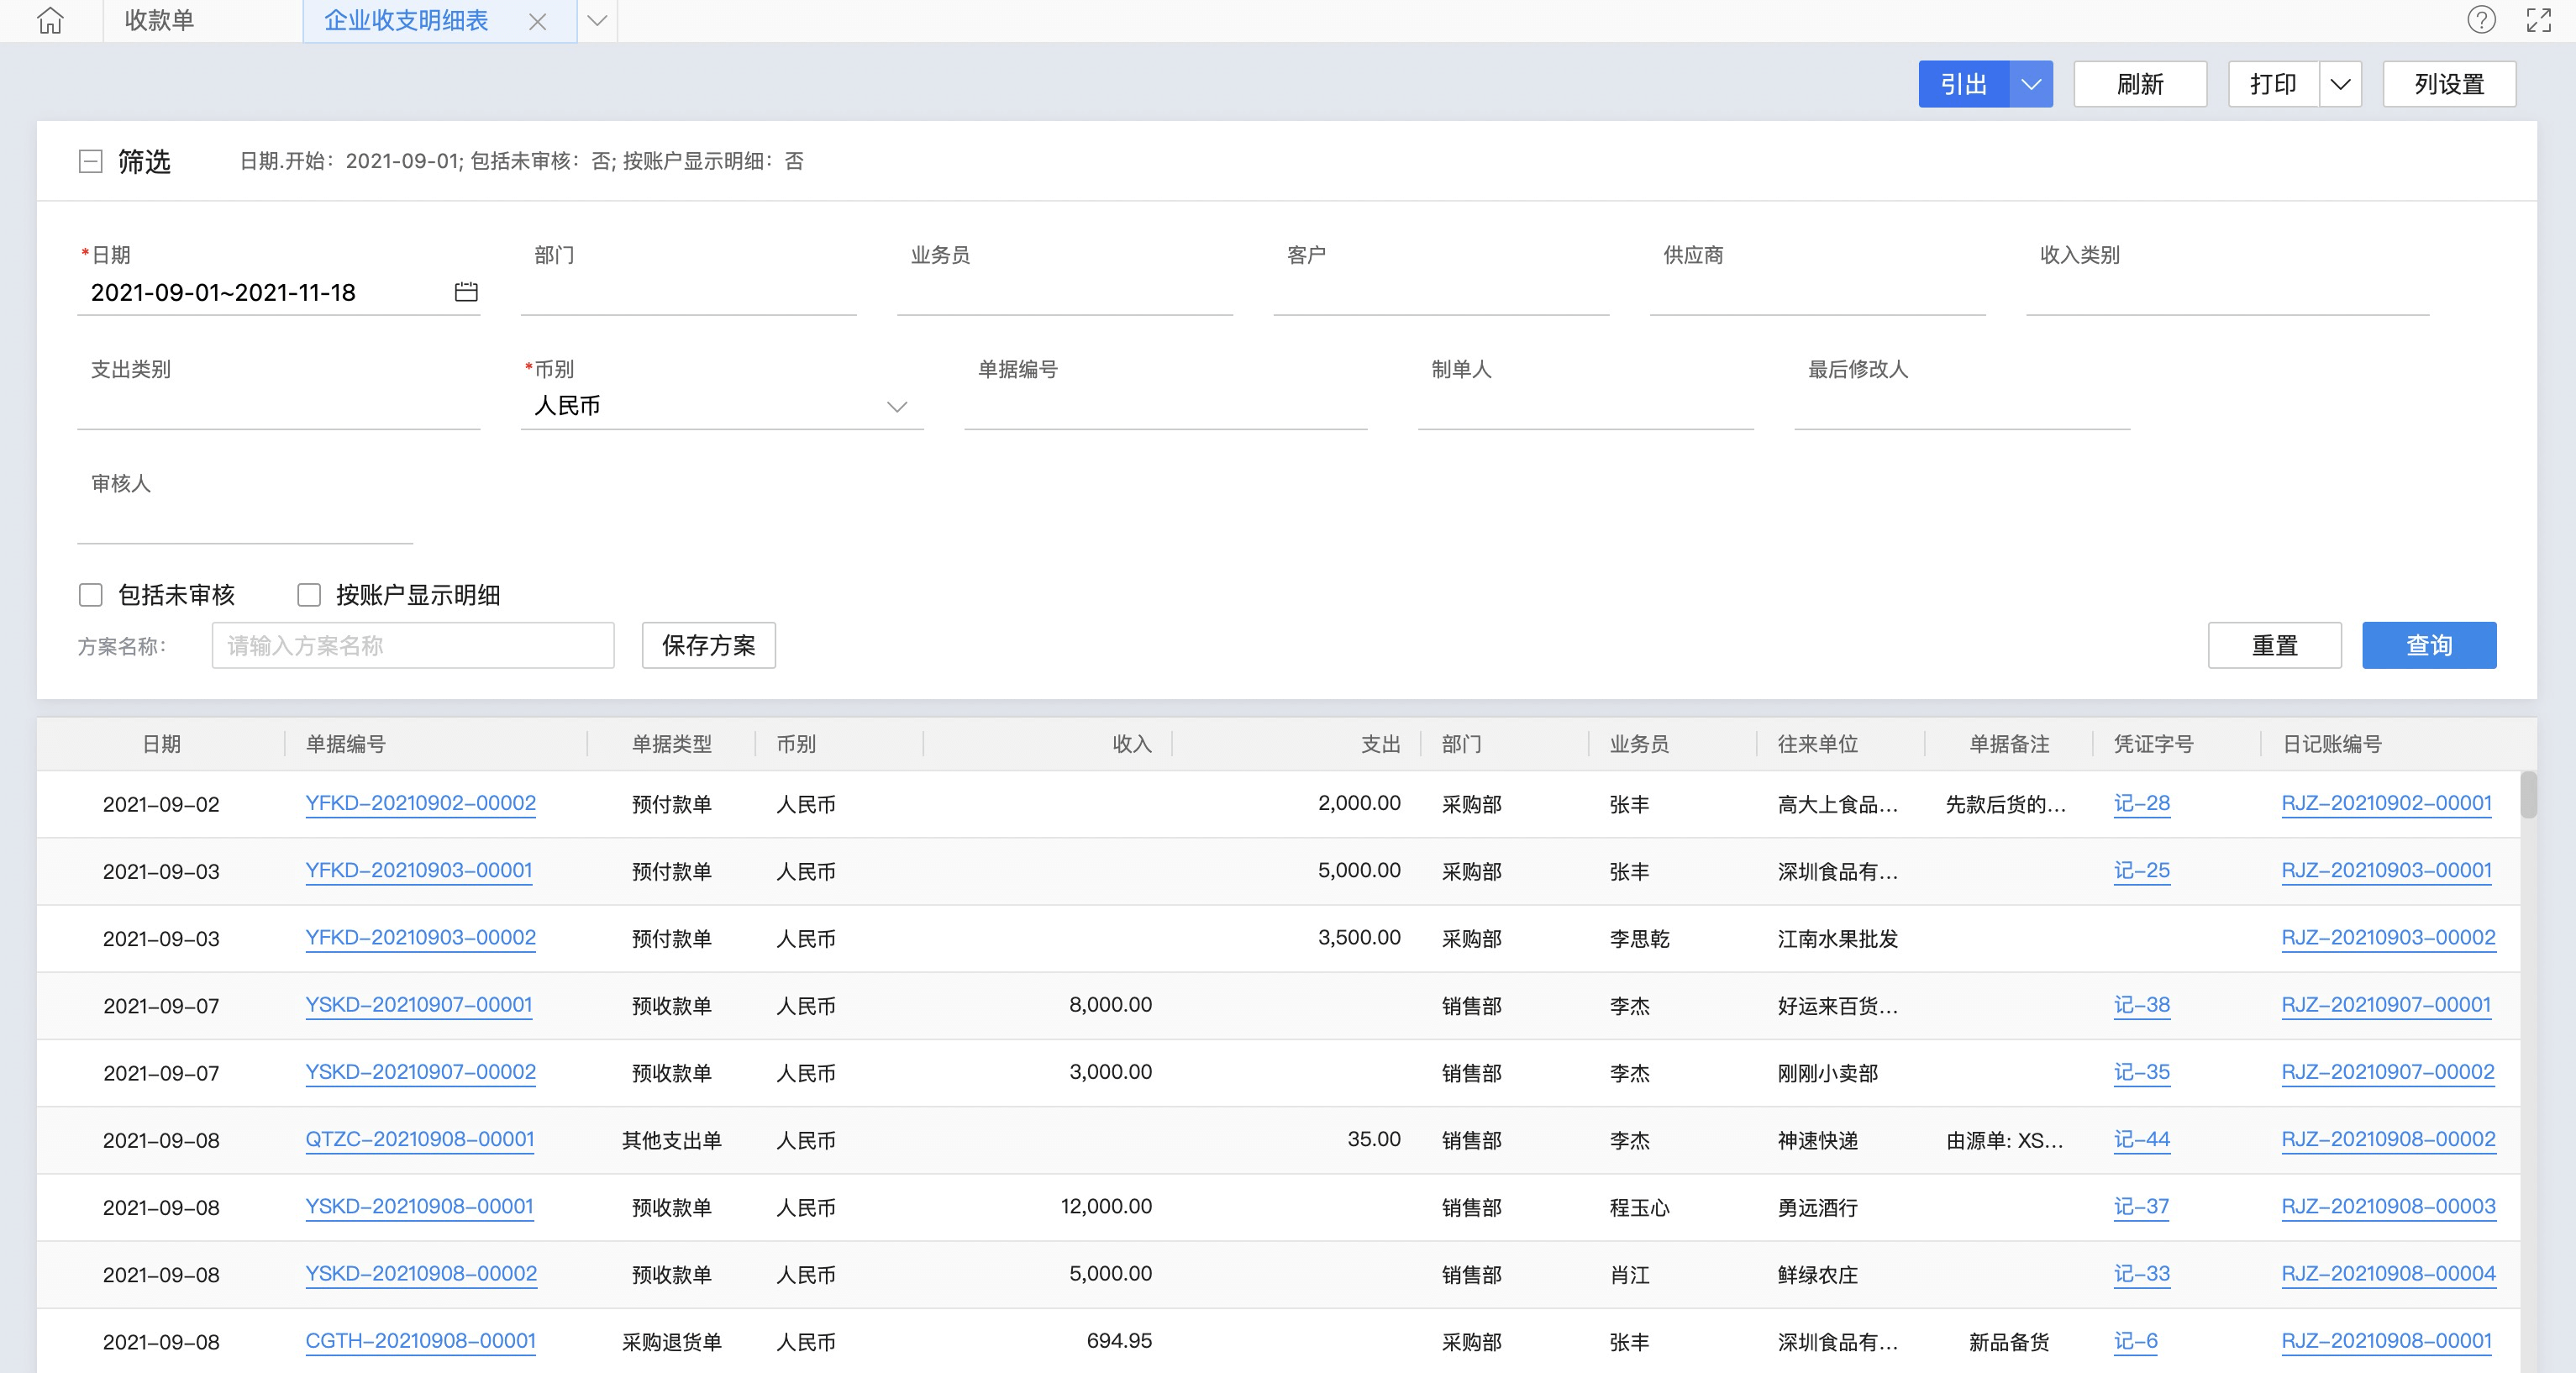Open 列设置 column settings

[x=2449, y=84]
